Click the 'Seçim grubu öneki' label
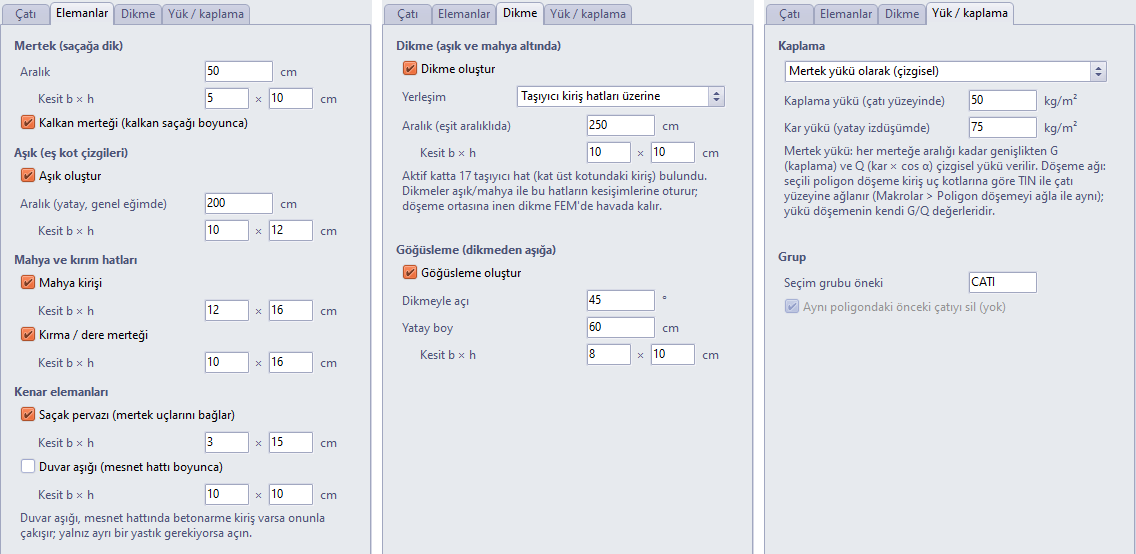 (834, 282)
